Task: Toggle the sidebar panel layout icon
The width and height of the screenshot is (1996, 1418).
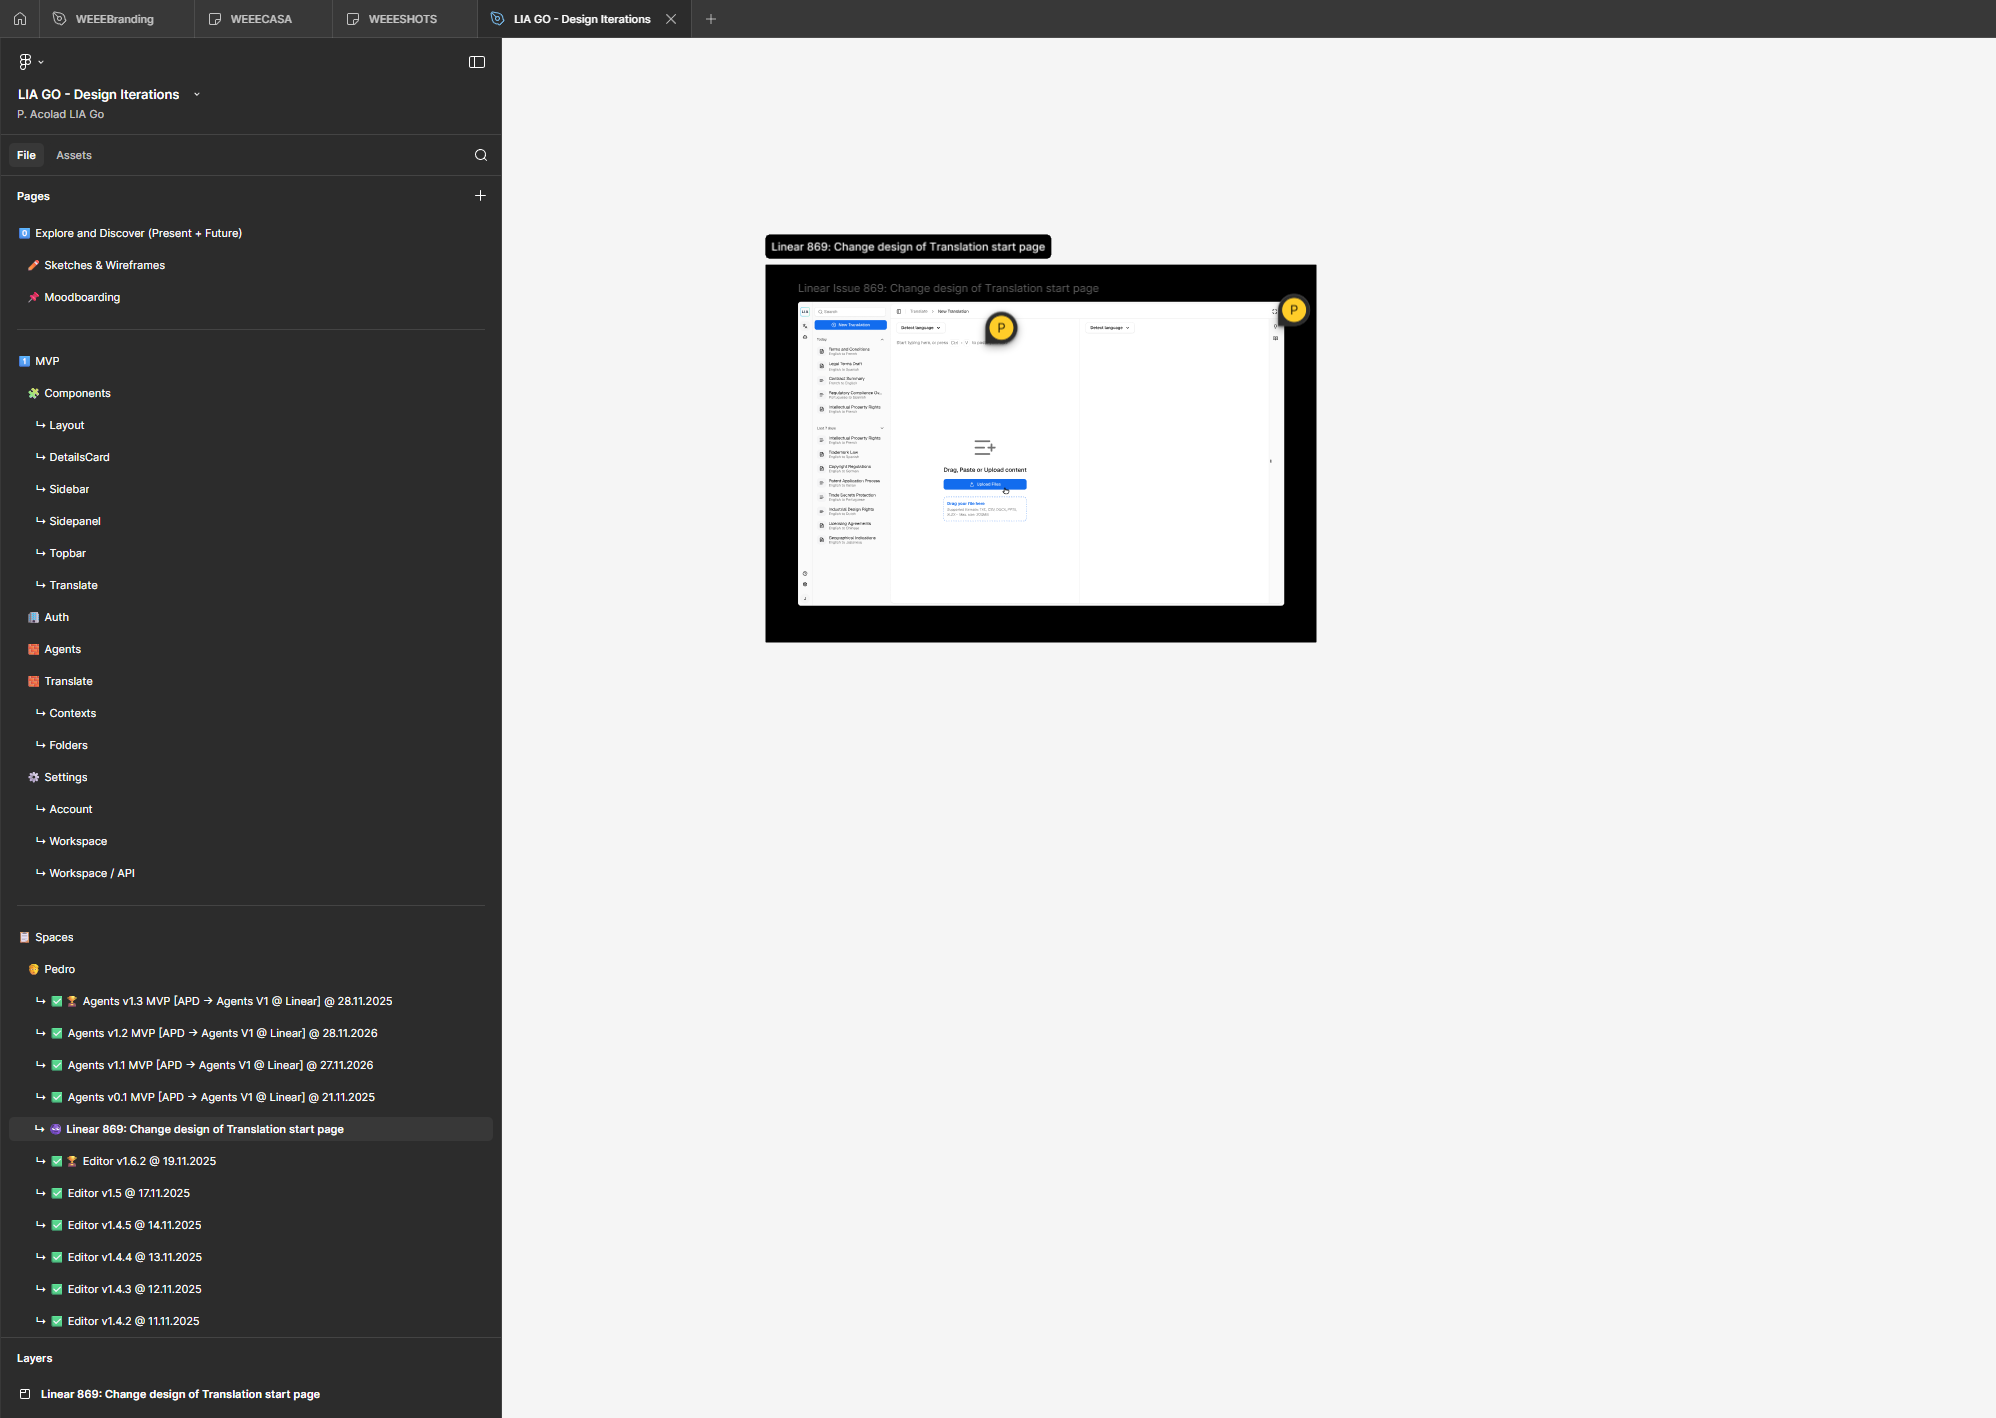Action: pos(477,62)
